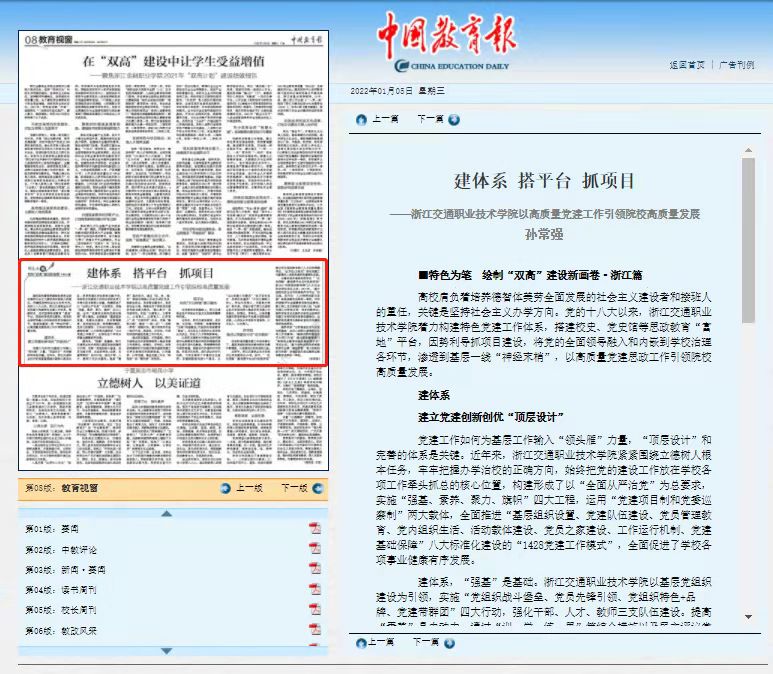
Task: Click the previous article arrow icon at bottom
Action: coord(361,643)
